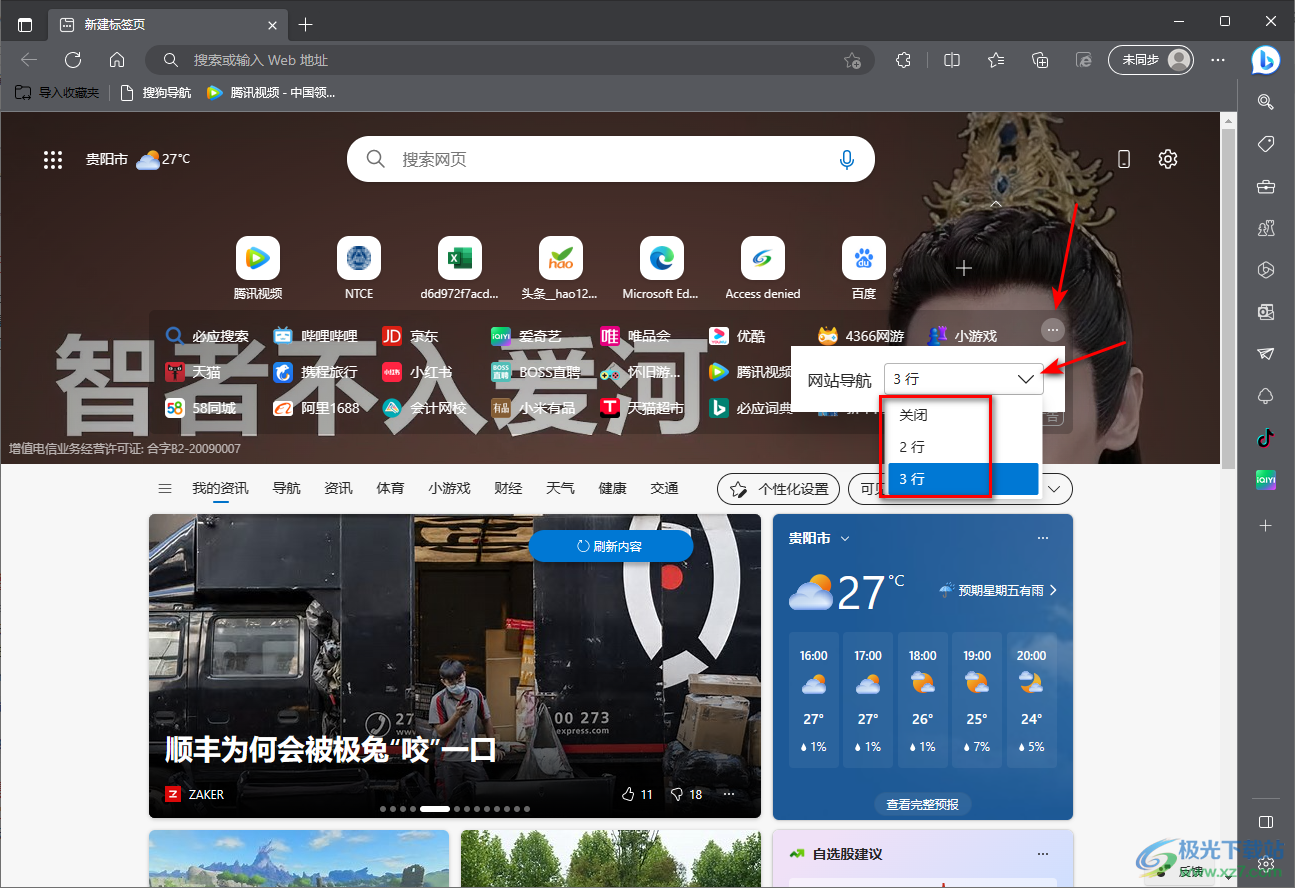Add a new quick link site
The image size is (1295, 888).
coord(964,268)
